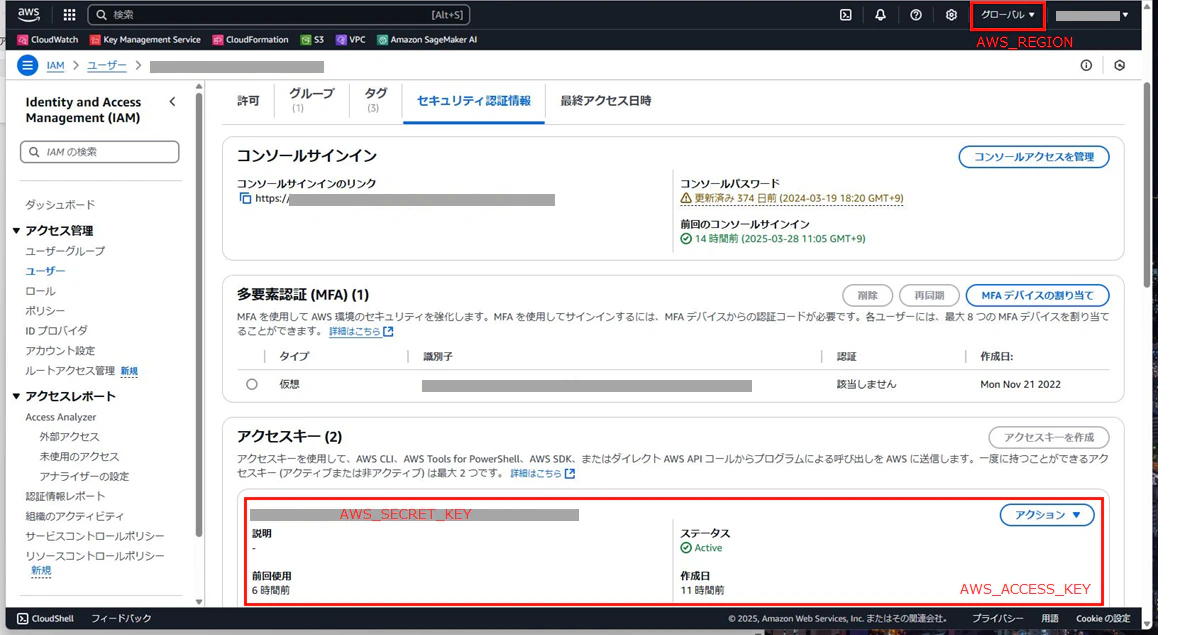The height and width of the screenshot is (635, 1204).
Task: Open the グローバル region dropdown
Action: [1007, 15]
